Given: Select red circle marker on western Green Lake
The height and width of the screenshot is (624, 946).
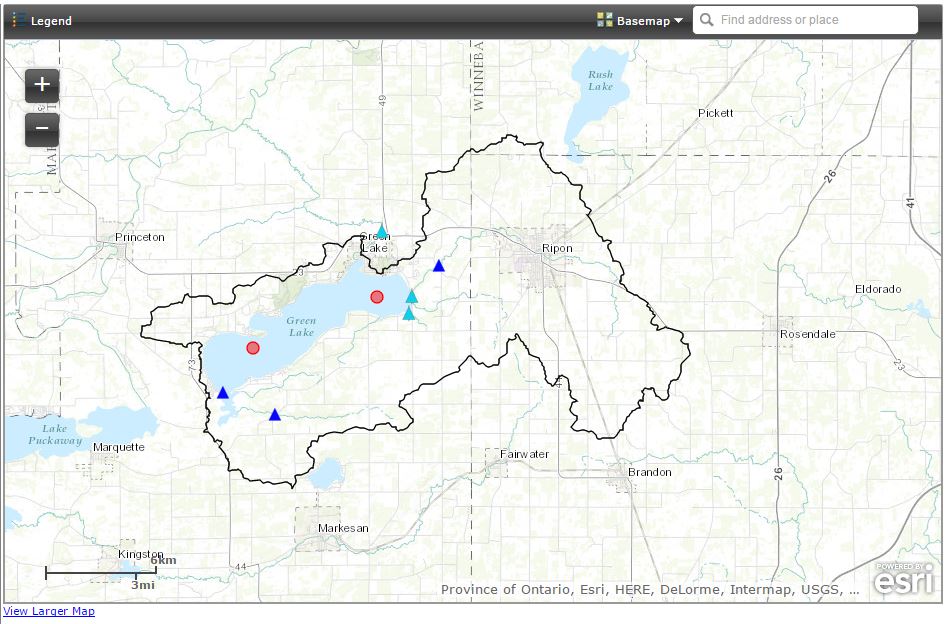Looking at the screenshot, I should pyautogui.click(x=253, y=348).
